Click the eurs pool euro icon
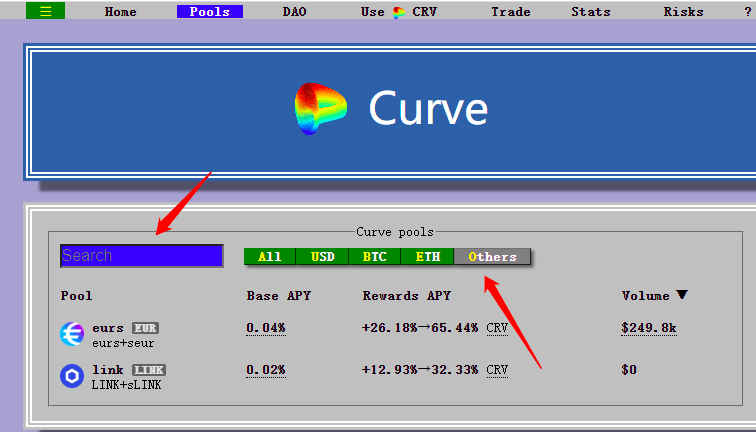 click(72, 334)
